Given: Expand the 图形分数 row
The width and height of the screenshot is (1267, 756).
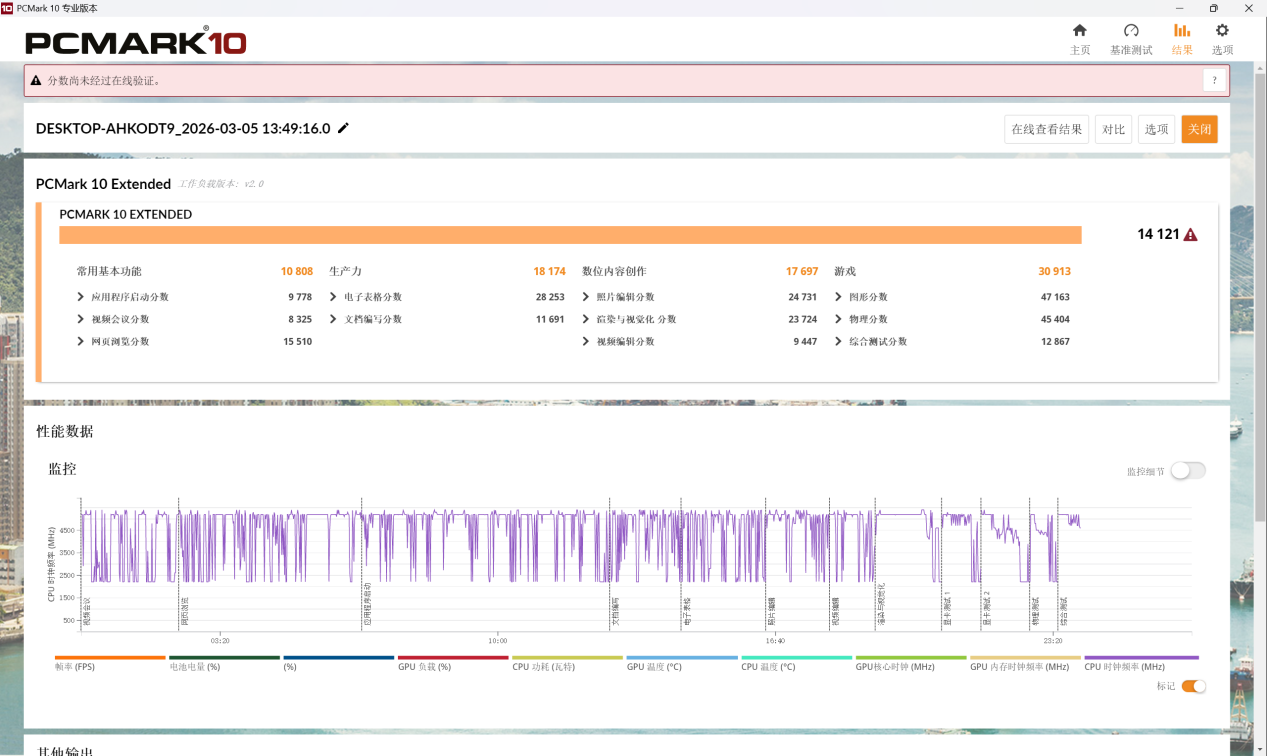Looking at the screenshot, I should [838, 297].
